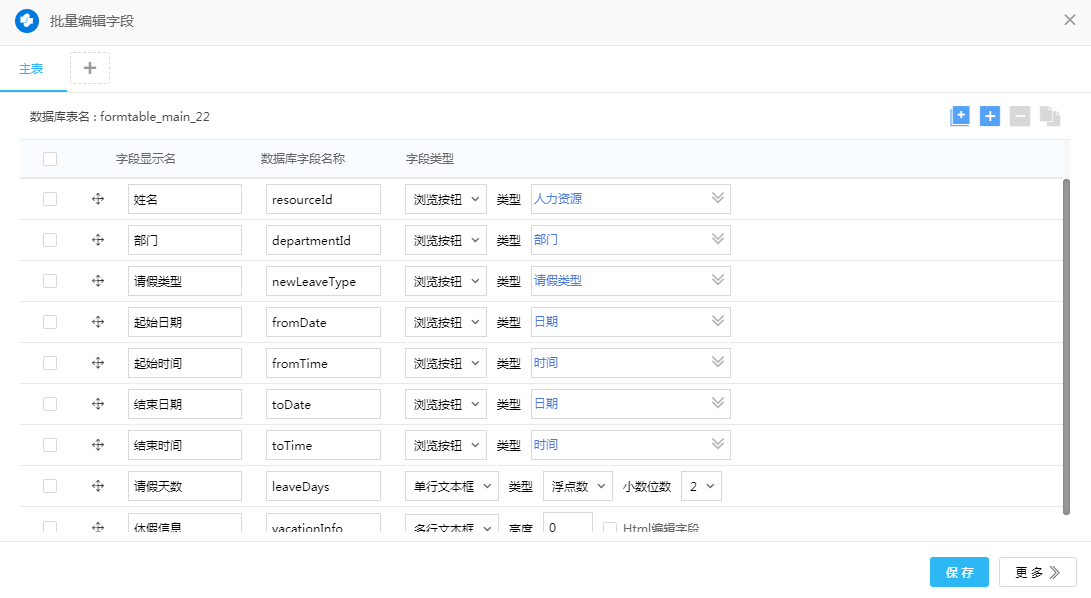Open the decimal places dropdown showing 2
The image size is (1091, 598).
701,486
